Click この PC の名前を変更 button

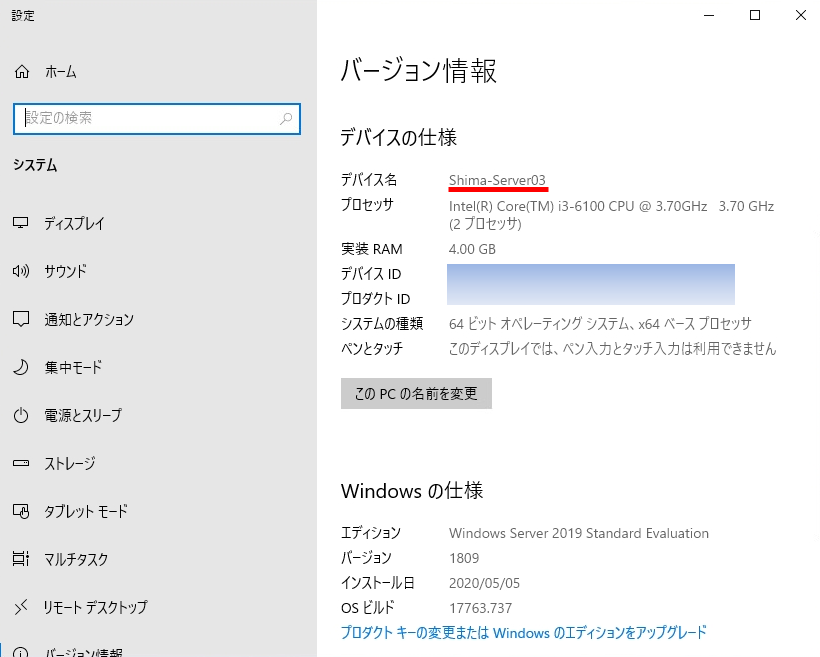point(416,393)
